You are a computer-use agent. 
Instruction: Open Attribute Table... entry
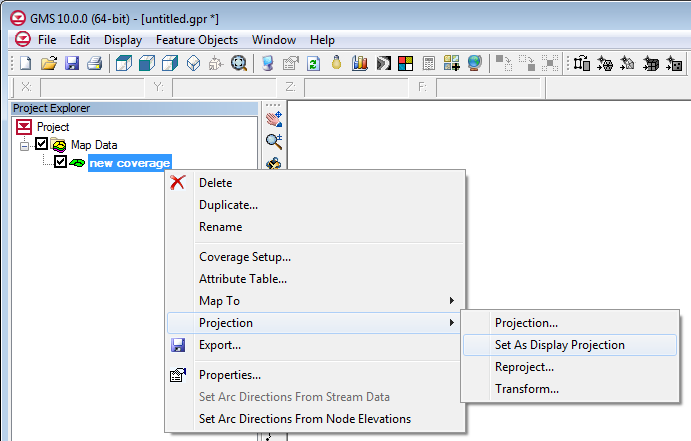click(x=315, y=279)
